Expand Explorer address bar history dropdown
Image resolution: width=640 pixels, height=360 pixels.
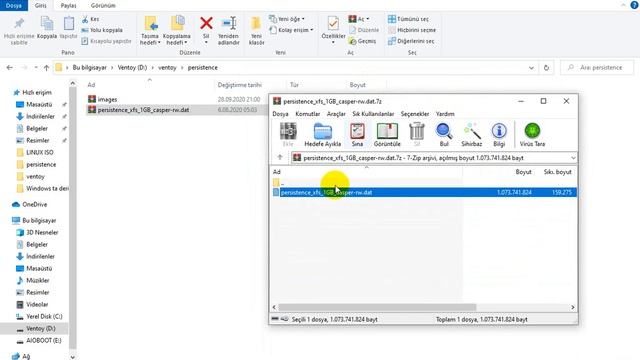click(531, 68)
